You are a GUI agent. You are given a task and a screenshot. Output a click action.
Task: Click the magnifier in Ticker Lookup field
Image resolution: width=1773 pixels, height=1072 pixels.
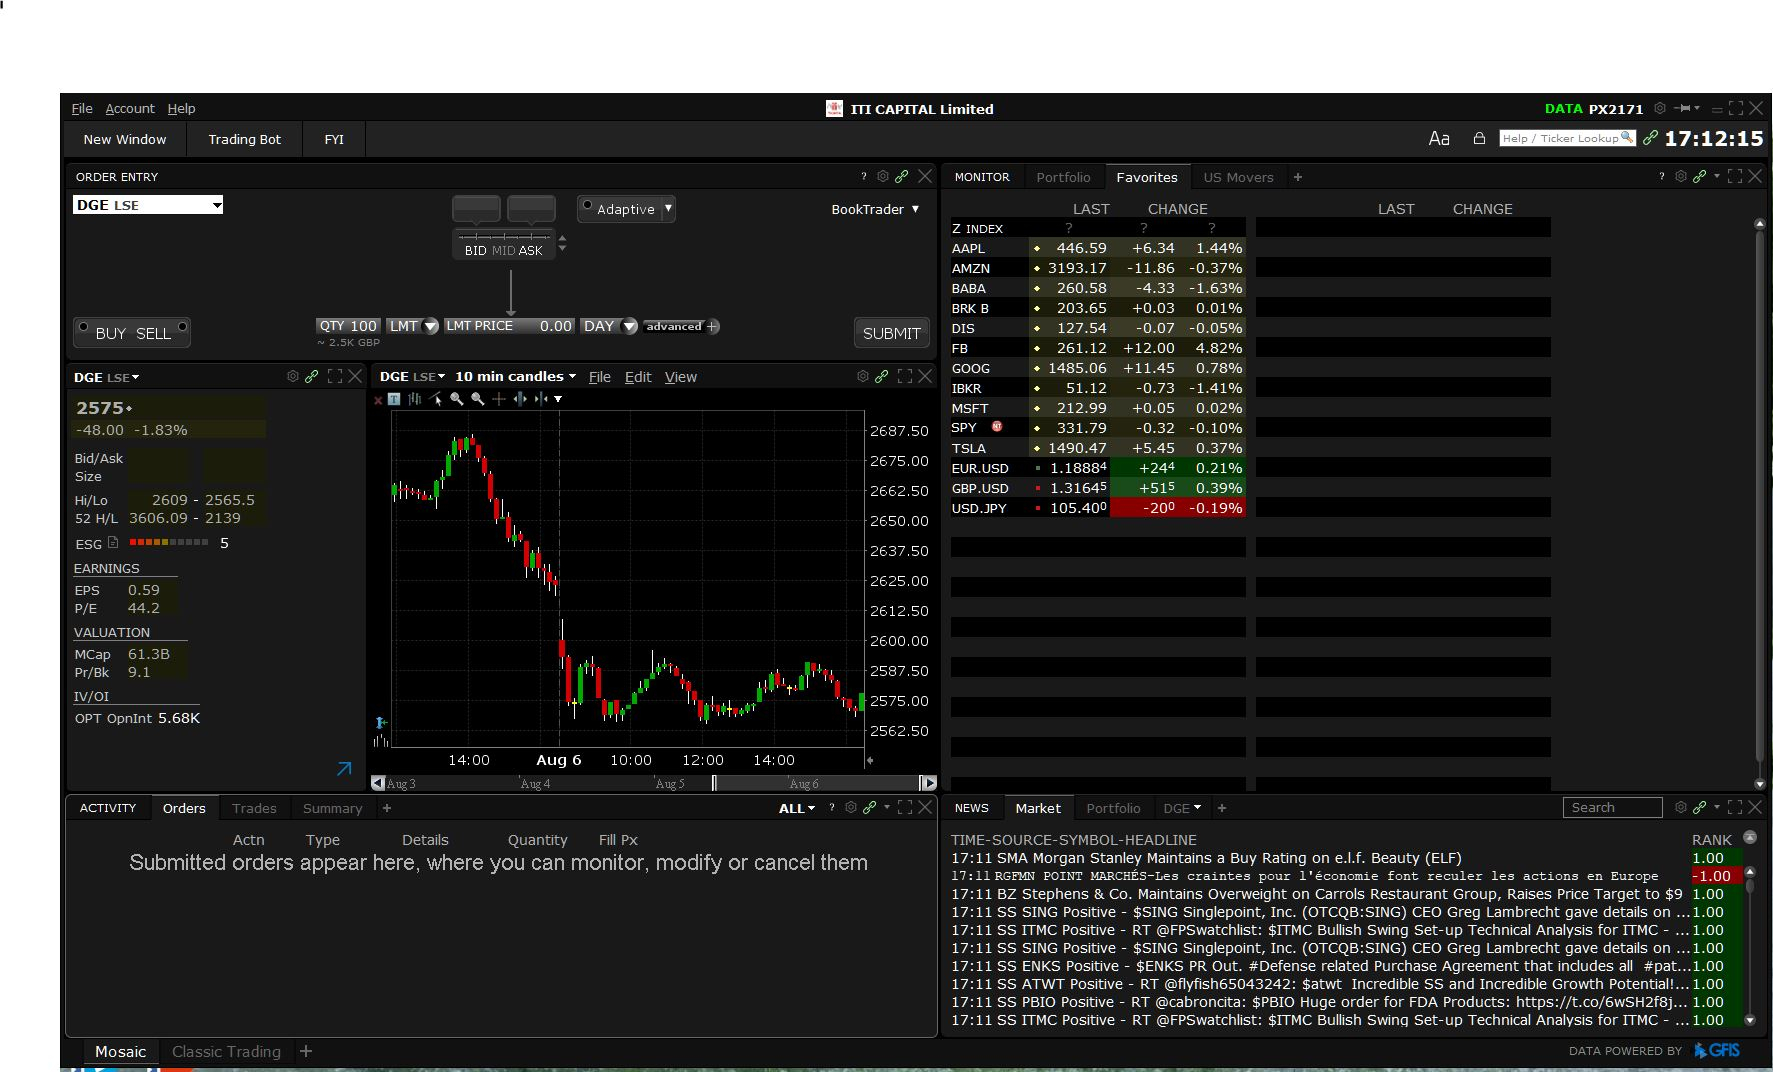tap(1627, 138)
